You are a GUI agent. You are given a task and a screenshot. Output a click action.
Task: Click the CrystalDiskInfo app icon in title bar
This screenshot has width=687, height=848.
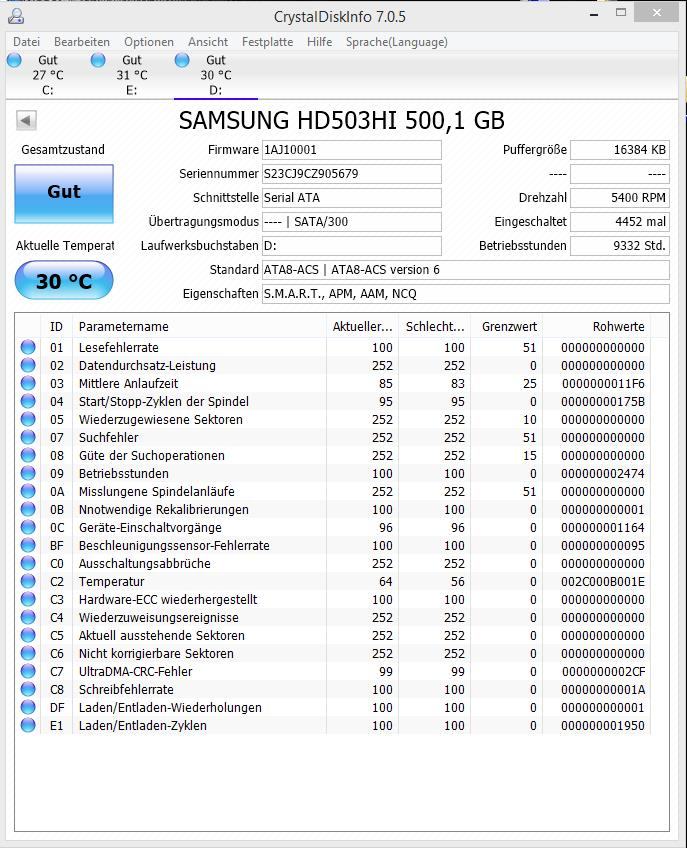[16, 16]
